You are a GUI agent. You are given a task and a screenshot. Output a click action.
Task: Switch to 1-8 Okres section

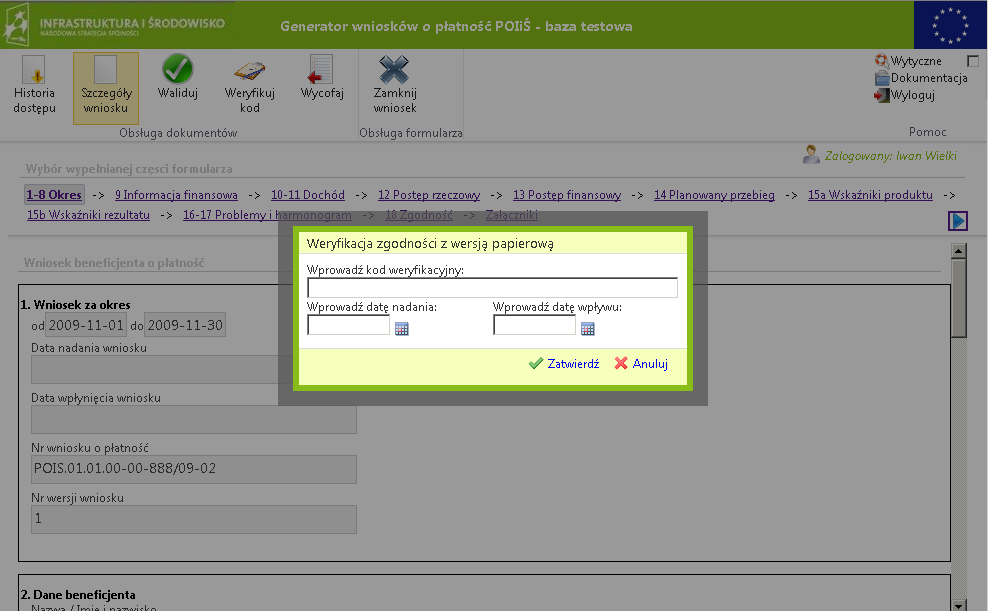tap(54, 195)
